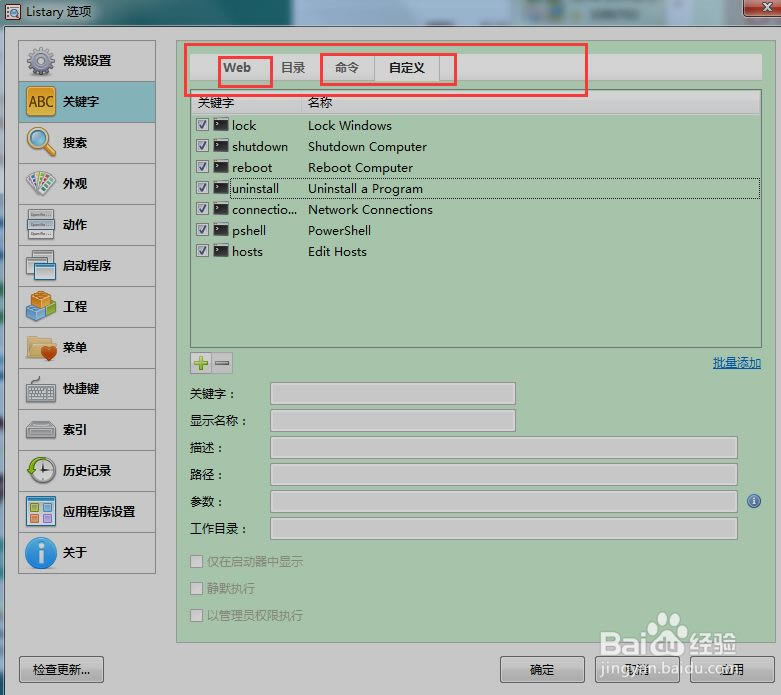Screen dimensions: 781x695
Task: Switch to the 自定义 tab
Action: pos(407,67)
